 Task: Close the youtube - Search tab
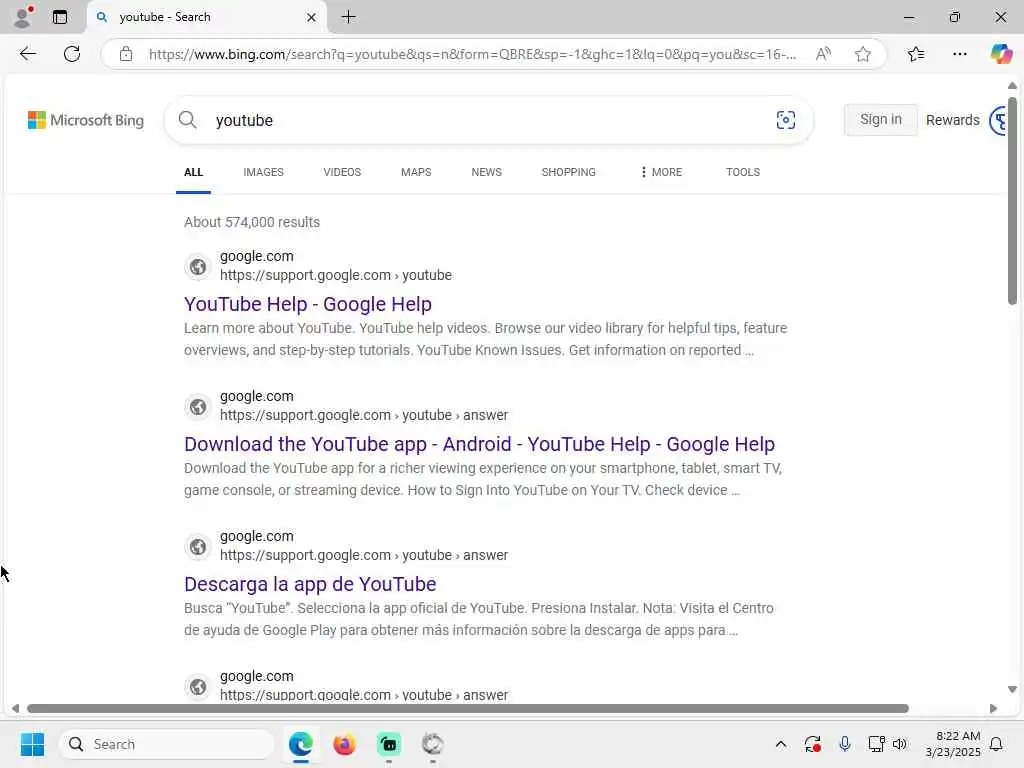click(x=312, y=18)
